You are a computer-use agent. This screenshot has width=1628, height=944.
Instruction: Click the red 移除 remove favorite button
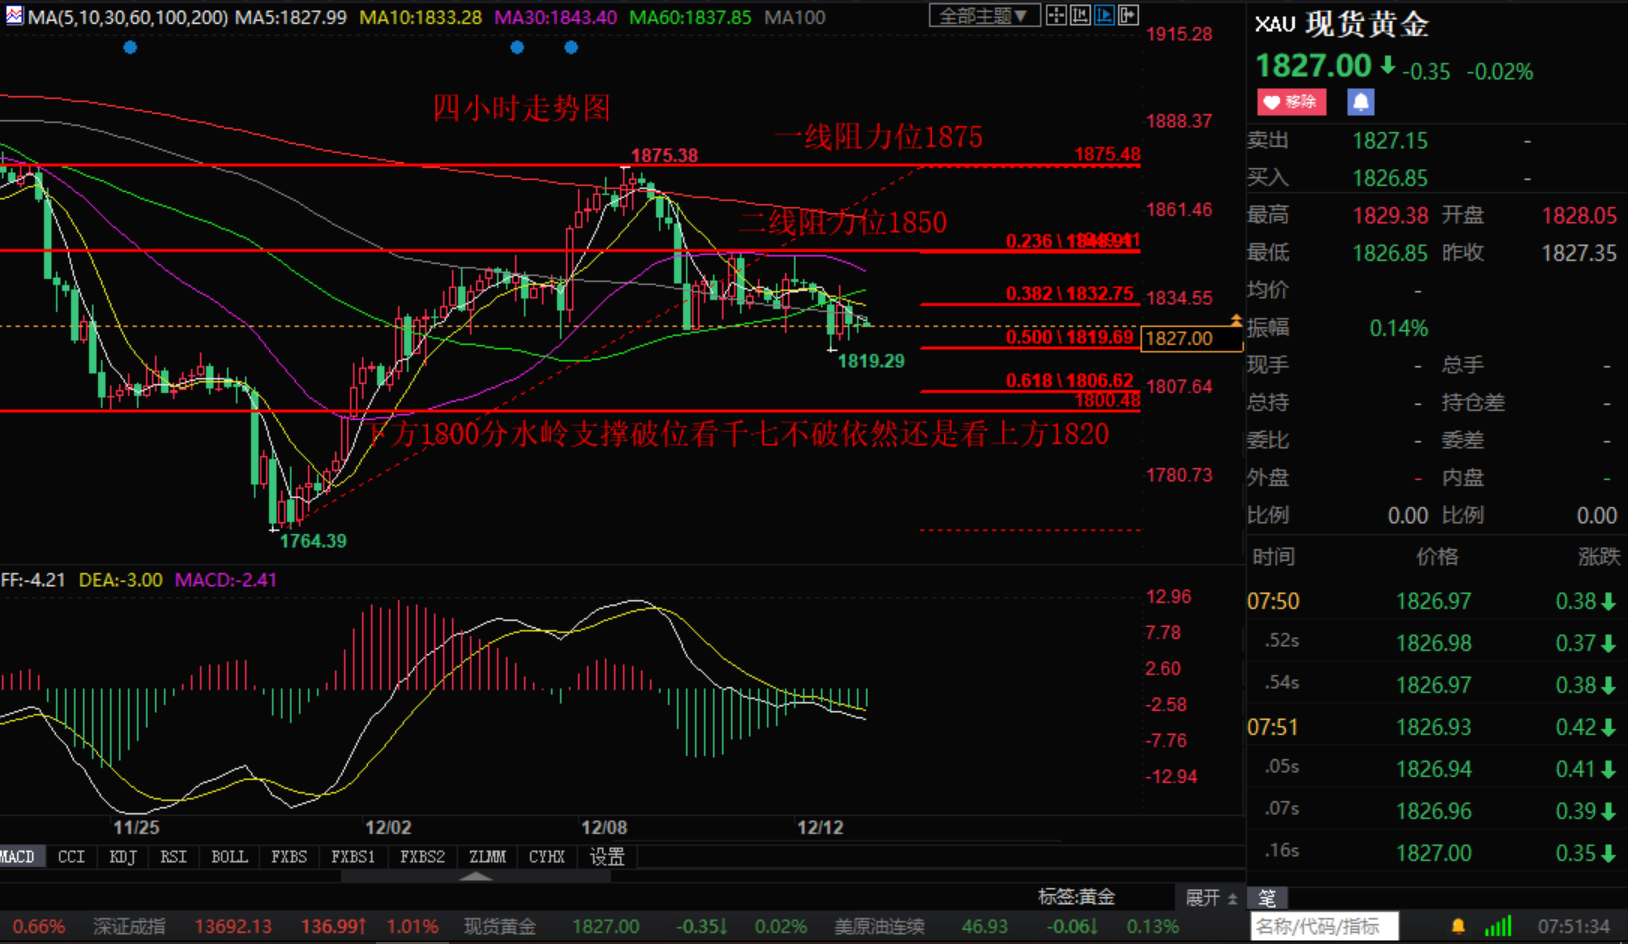point(1292,102)
